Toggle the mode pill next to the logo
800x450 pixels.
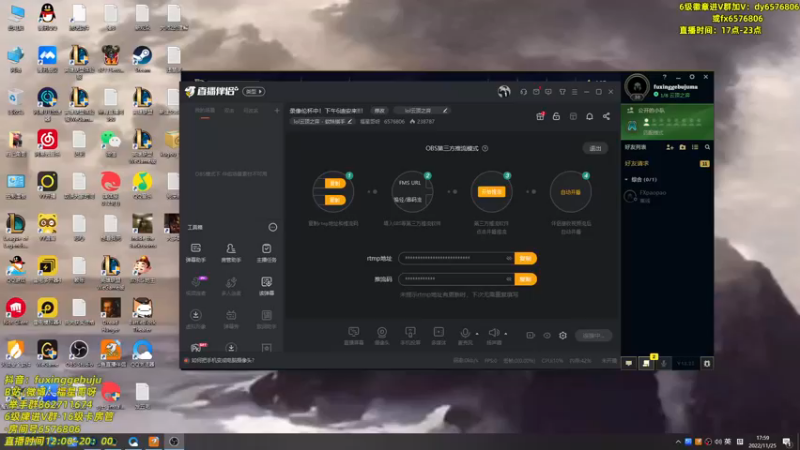point(254,91)
